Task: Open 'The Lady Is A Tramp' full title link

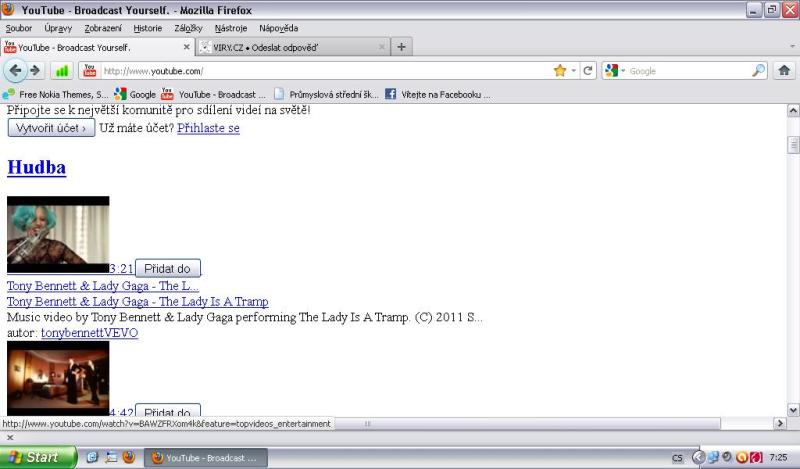Action: 138,302
